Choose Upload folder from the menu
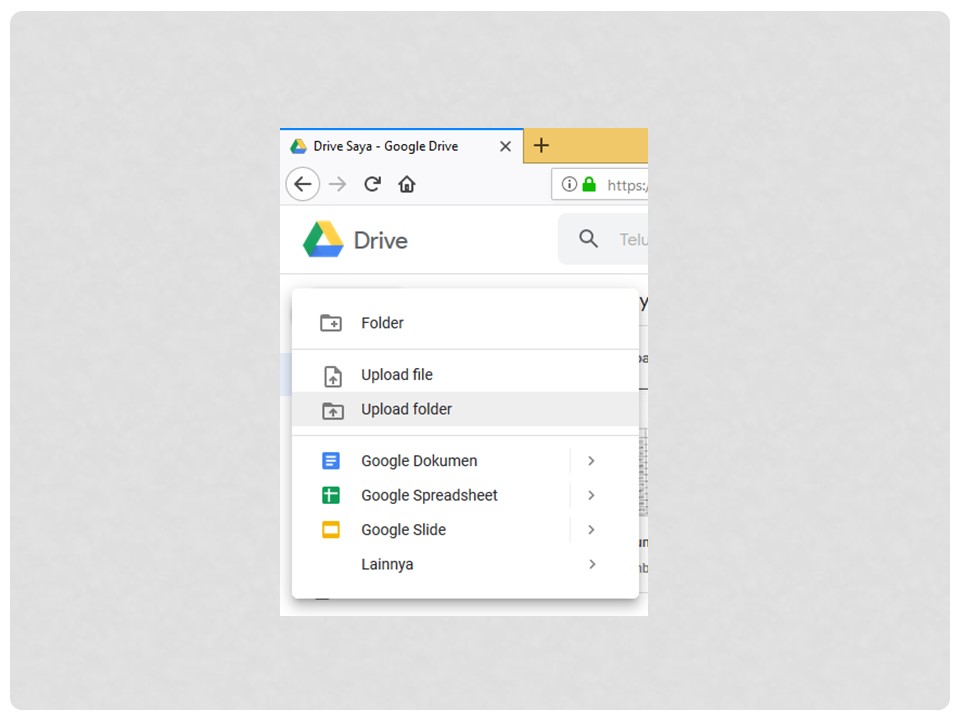The image size is (960, 720). (465, 409)
